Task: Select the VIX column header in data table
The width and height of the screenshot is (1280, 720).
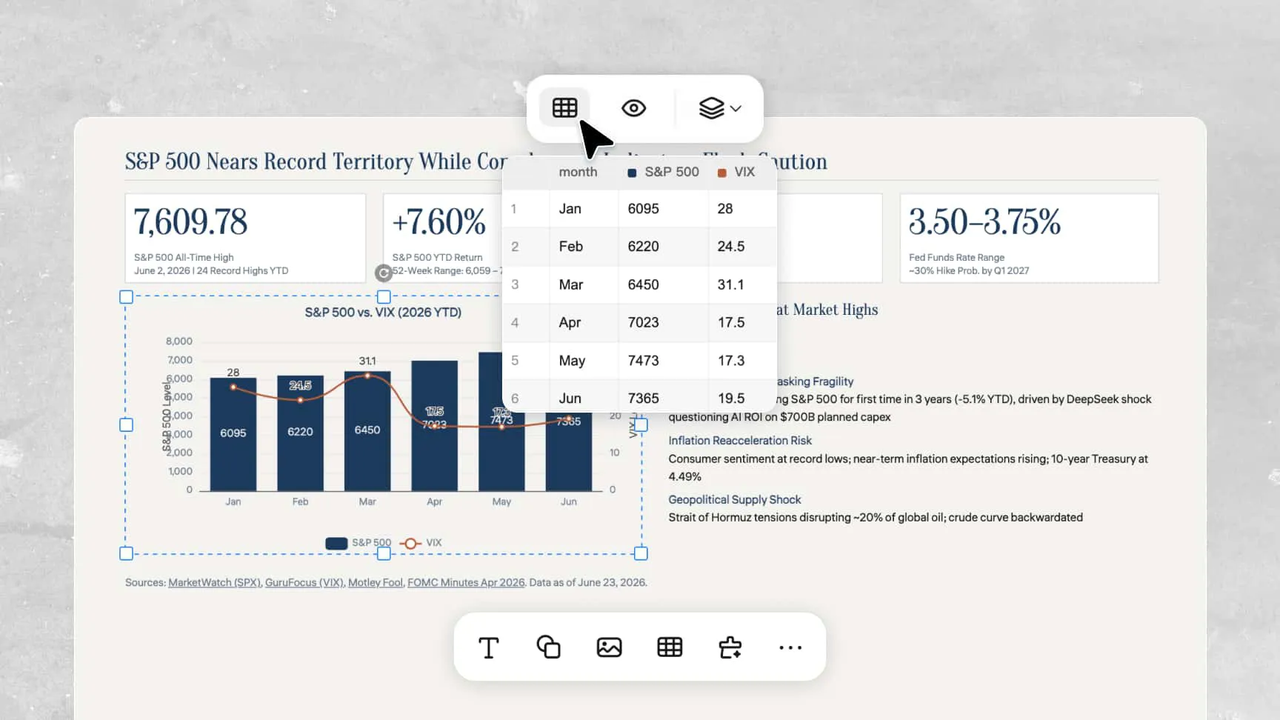Action: click(x=742, y=172)
